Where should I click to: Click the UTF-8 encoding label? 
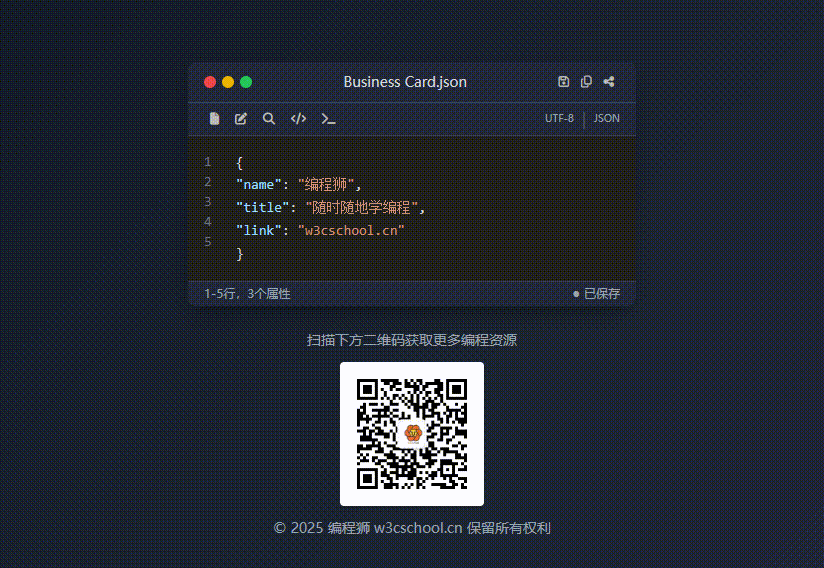click(559, 118)
